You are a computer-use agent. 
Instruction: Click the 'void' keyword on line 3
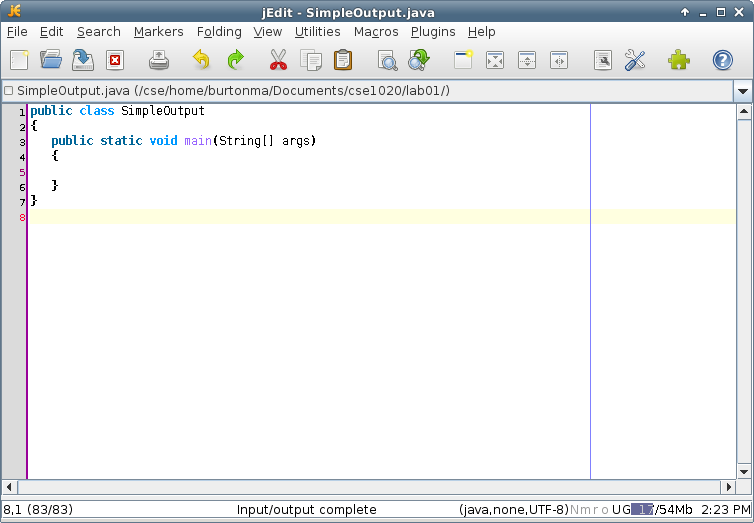[163, 141]
